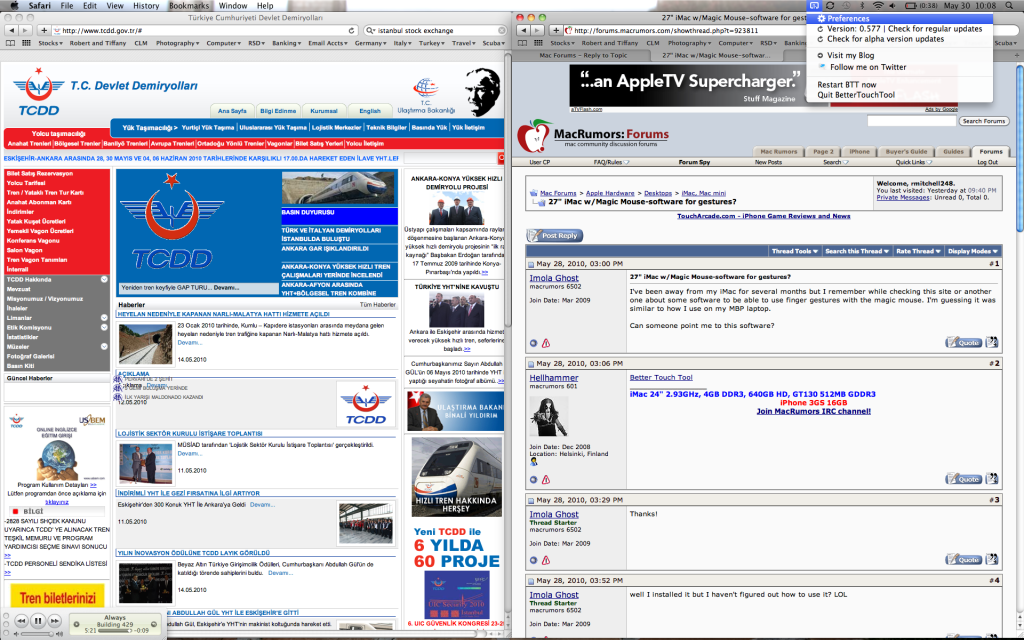Image resolution: width=1024 pixels, height=640 pixels.
Task: Open Rate Thread dropdown
Action: click(918, 251)
